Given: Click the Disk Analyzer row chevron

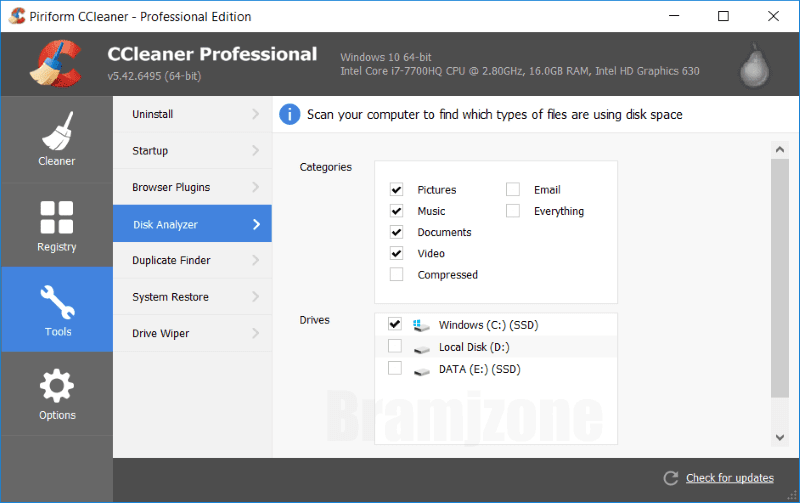Looking at the screenshot, I should 256,224.
